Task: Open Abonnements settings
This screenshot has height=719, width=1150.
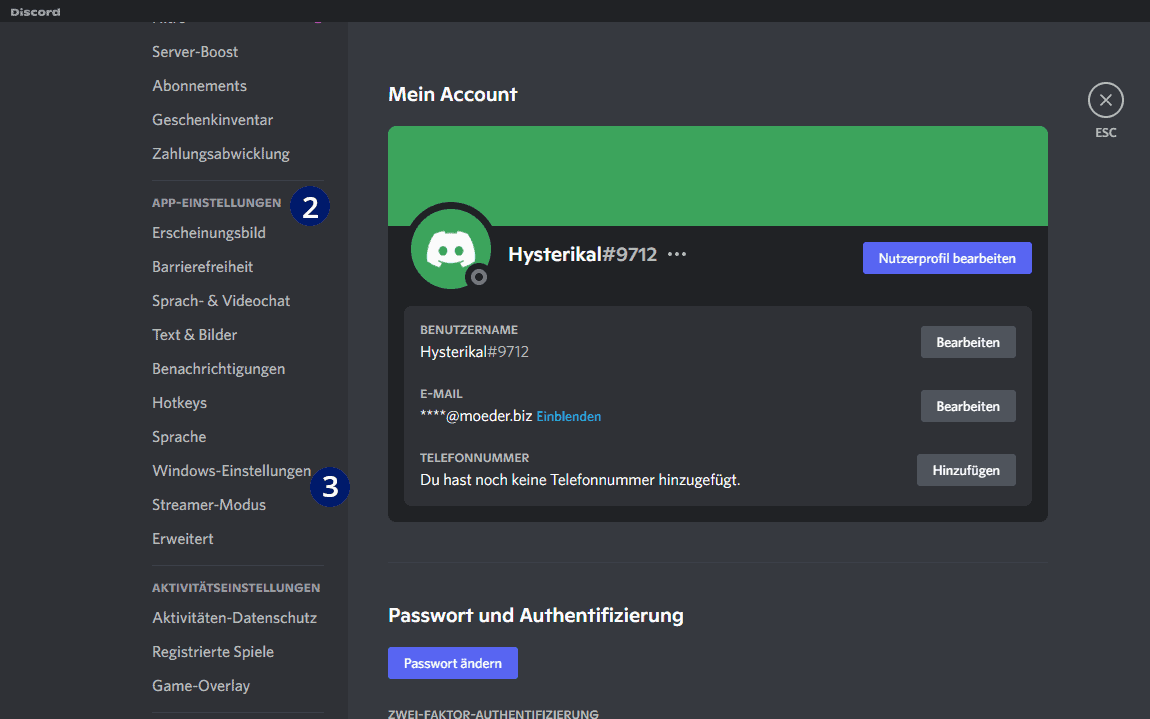Action: click(x=199, y=86)
